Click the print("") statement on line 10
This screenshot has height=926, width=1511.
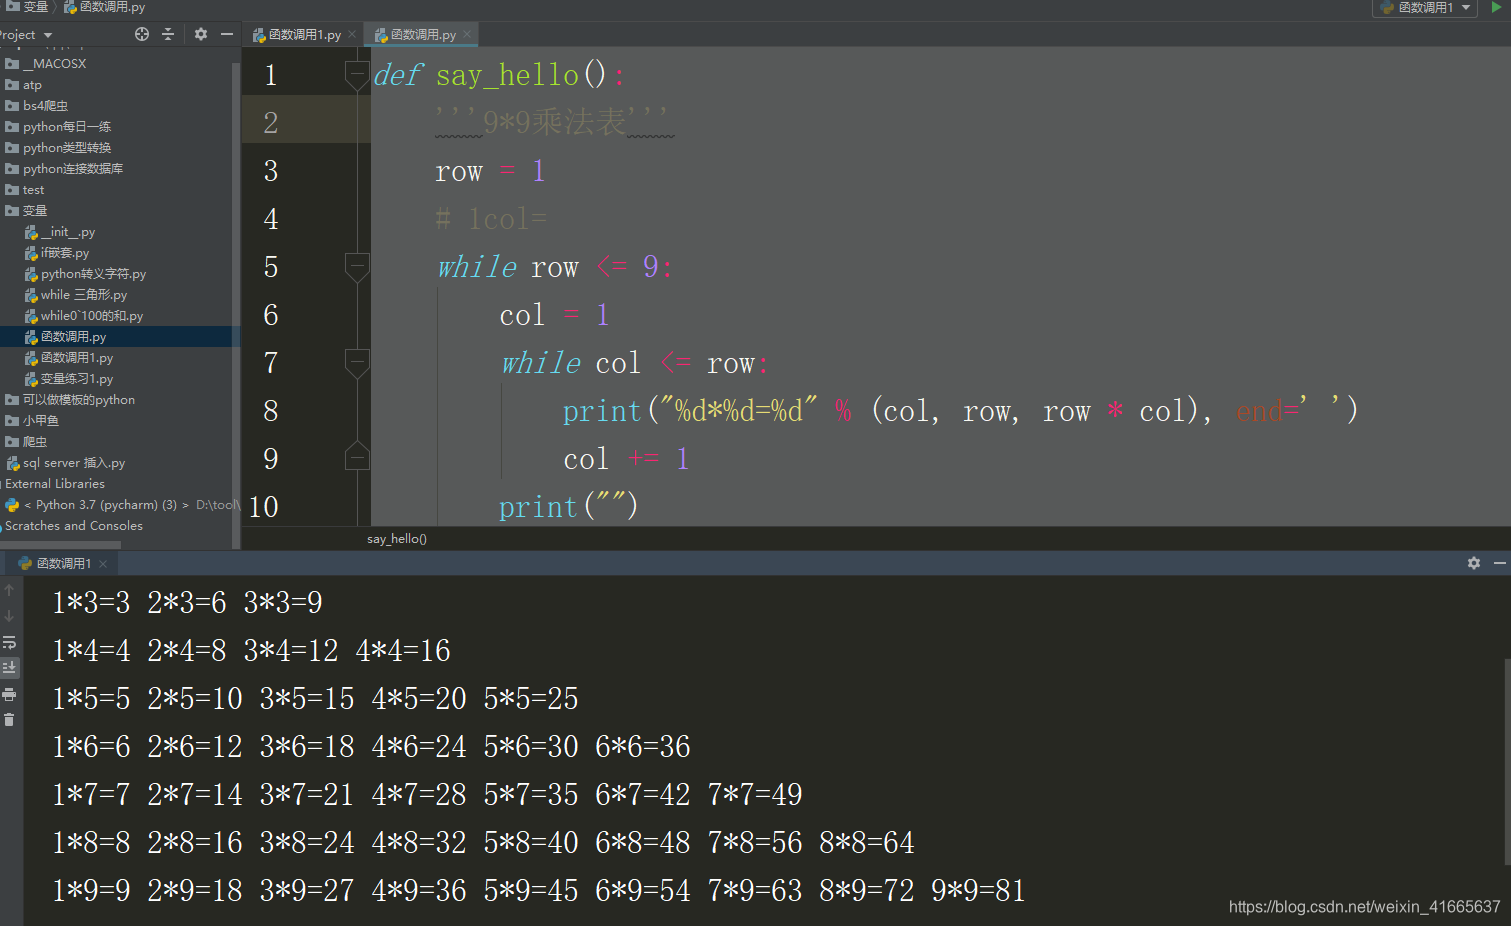(x=568, y=507)
